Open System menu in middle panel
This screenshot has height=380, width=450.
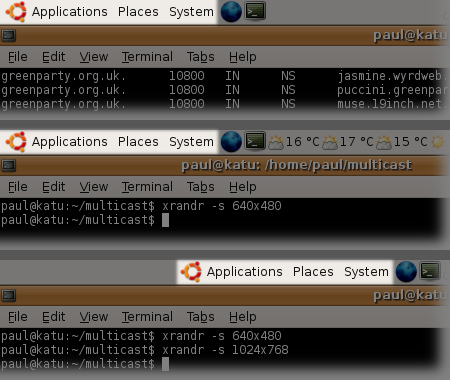191,142
